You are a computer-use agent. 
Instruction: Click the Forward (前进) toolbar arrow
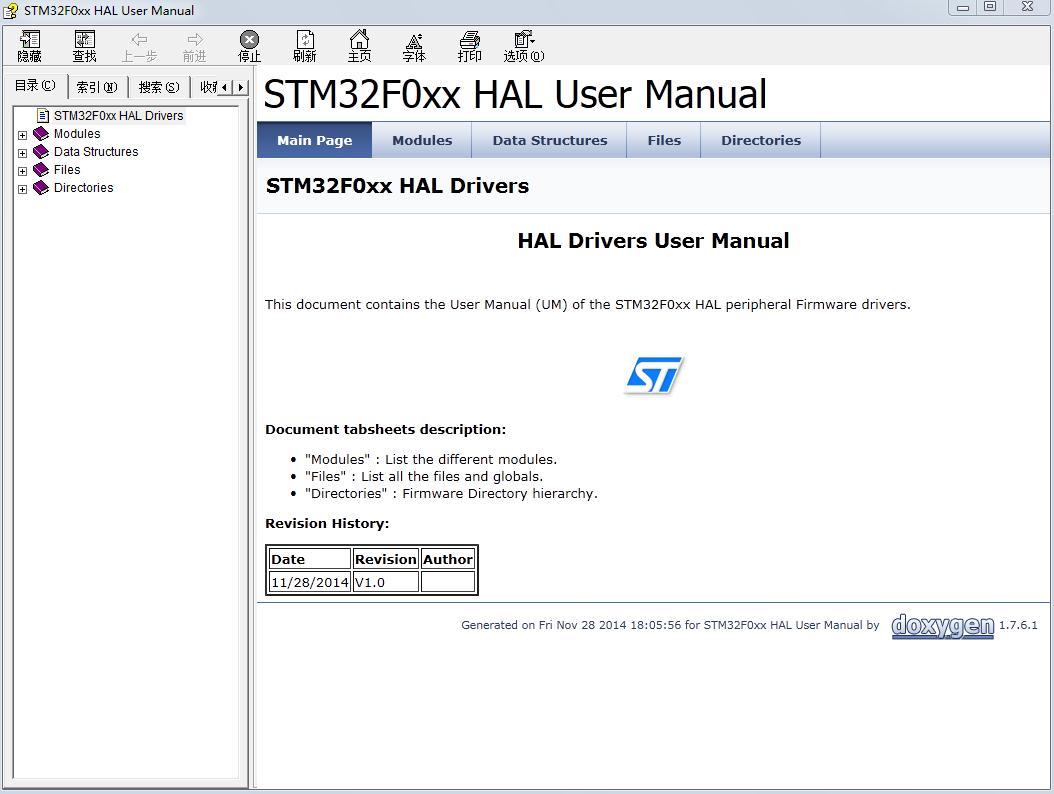tap(194, 46)
